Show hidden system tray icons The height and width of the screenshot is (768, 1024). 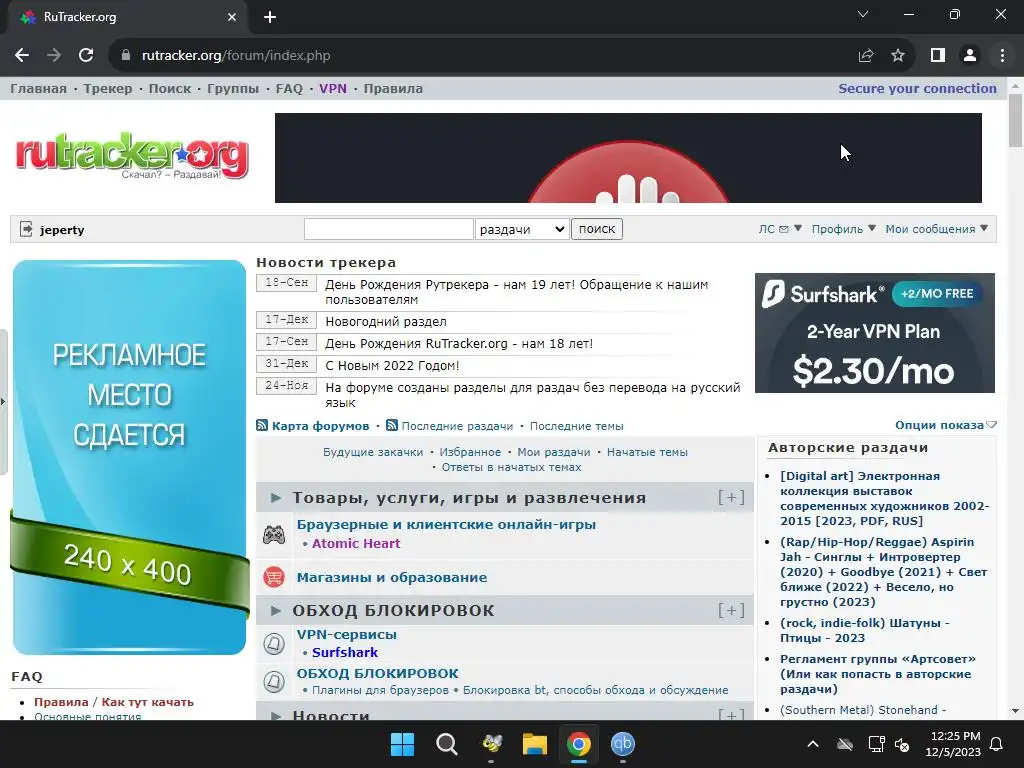click(x=813, y=744)
